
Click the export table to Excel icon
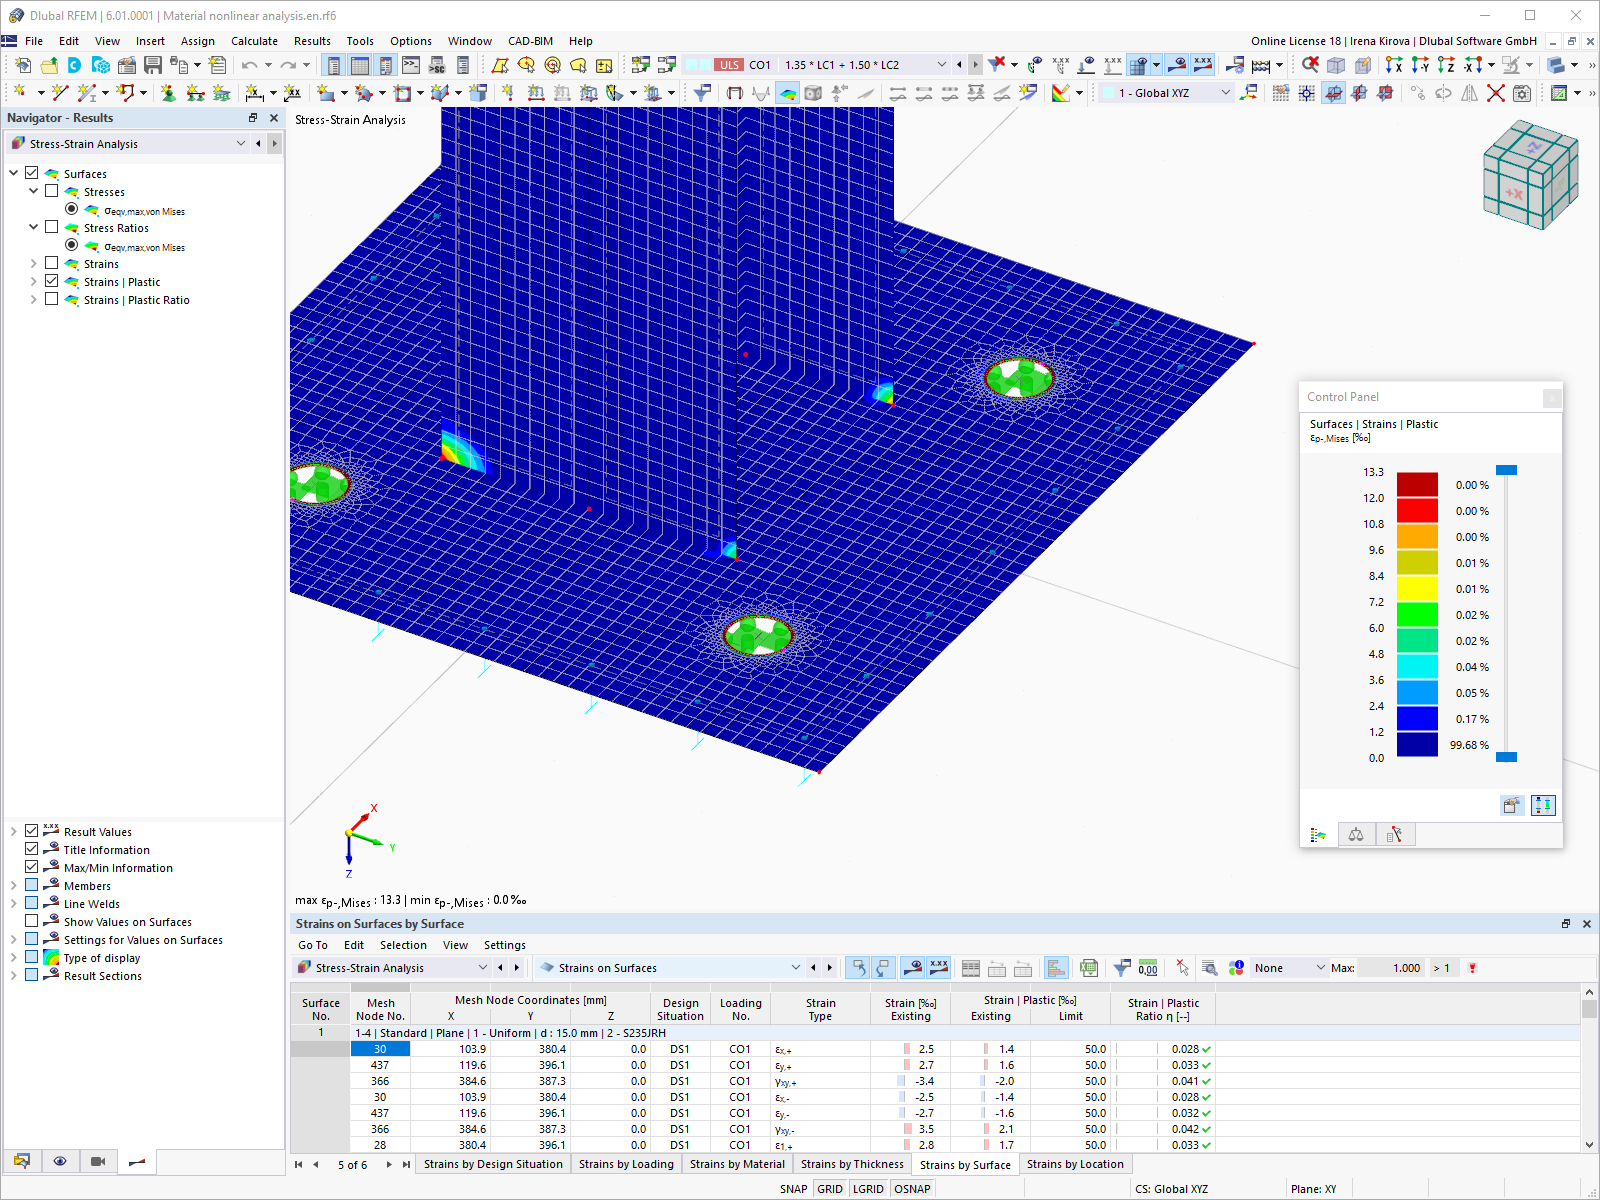click(x=1089, y=968)
